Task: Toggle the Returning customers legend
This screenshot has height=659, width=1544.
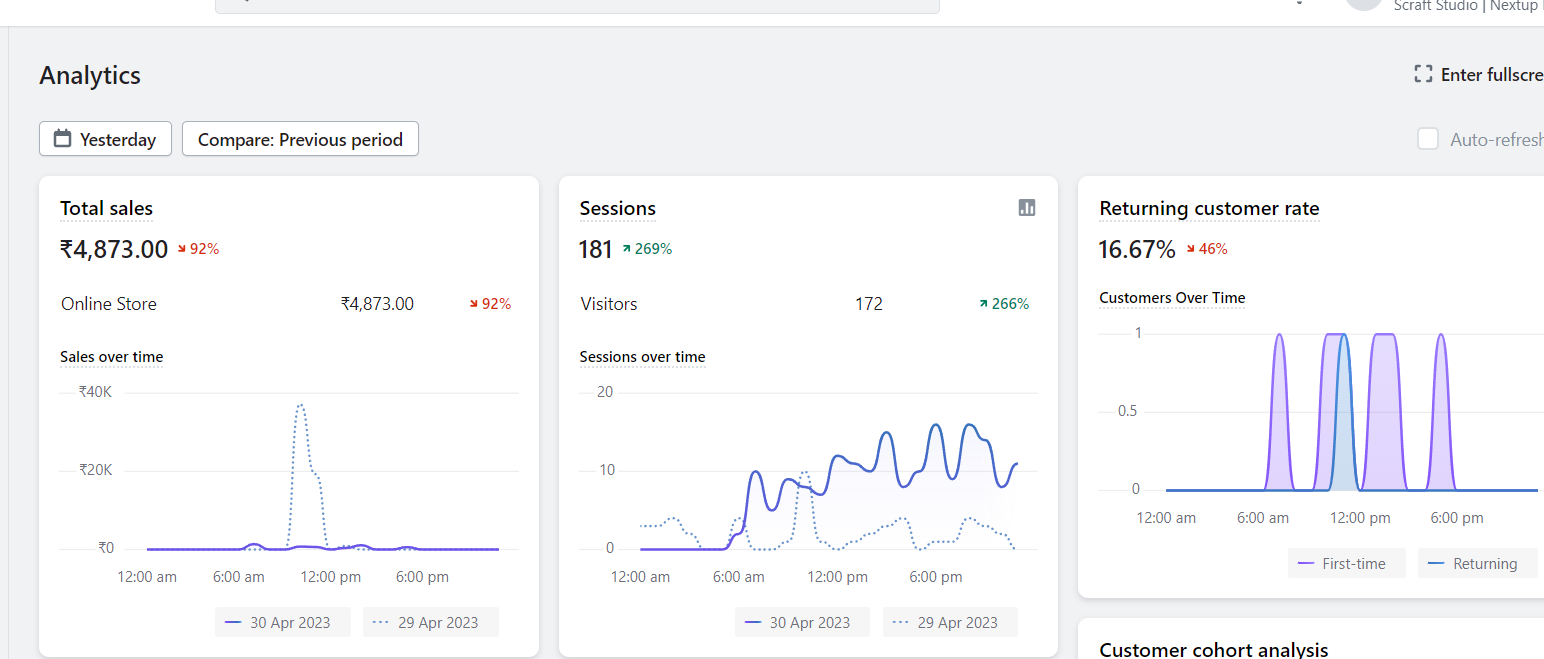Action: point(1477,563)
